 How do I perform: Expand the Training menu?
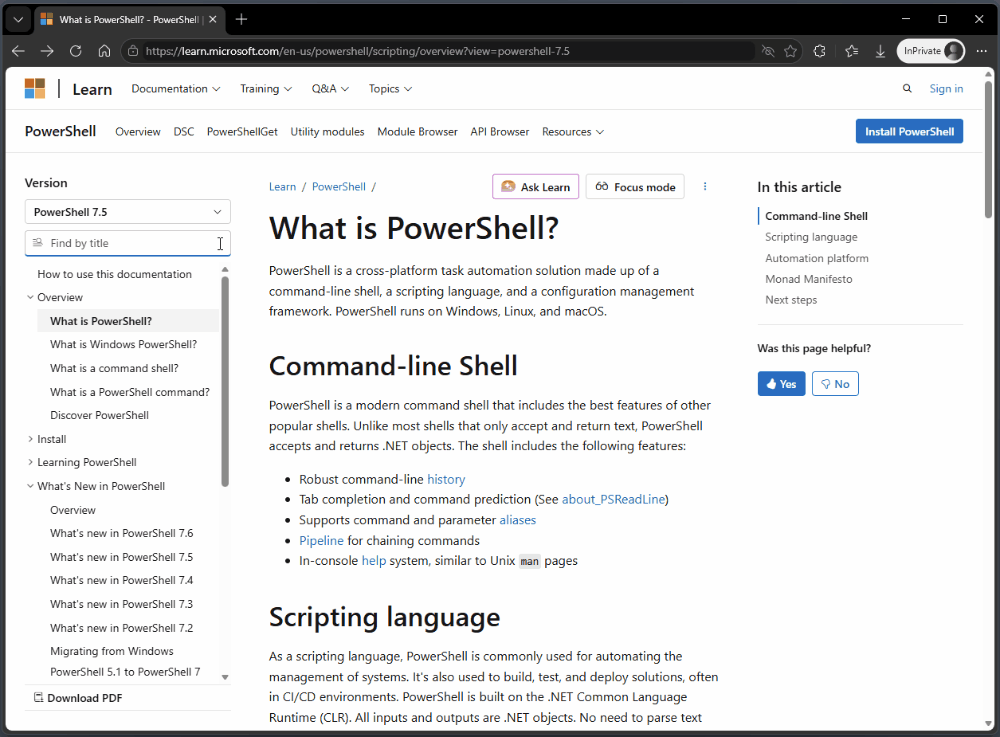pos(266,89)
